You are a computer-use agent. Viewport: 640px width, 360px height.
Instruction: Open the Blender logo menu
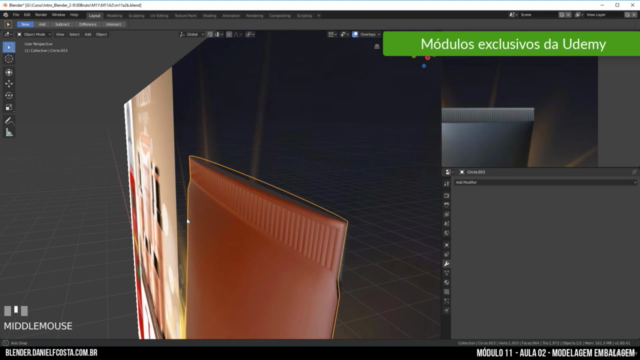click(6, 15)
